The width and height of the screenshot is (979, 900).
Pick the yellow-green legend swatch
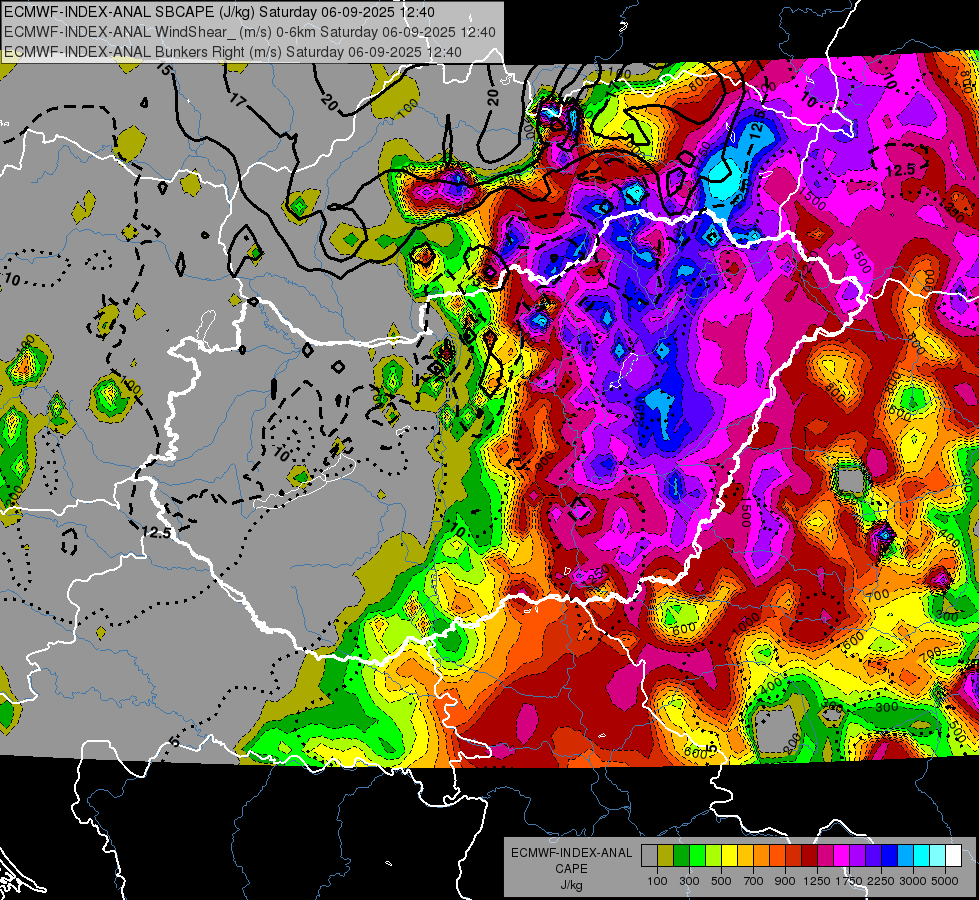(x=713, y=855)
